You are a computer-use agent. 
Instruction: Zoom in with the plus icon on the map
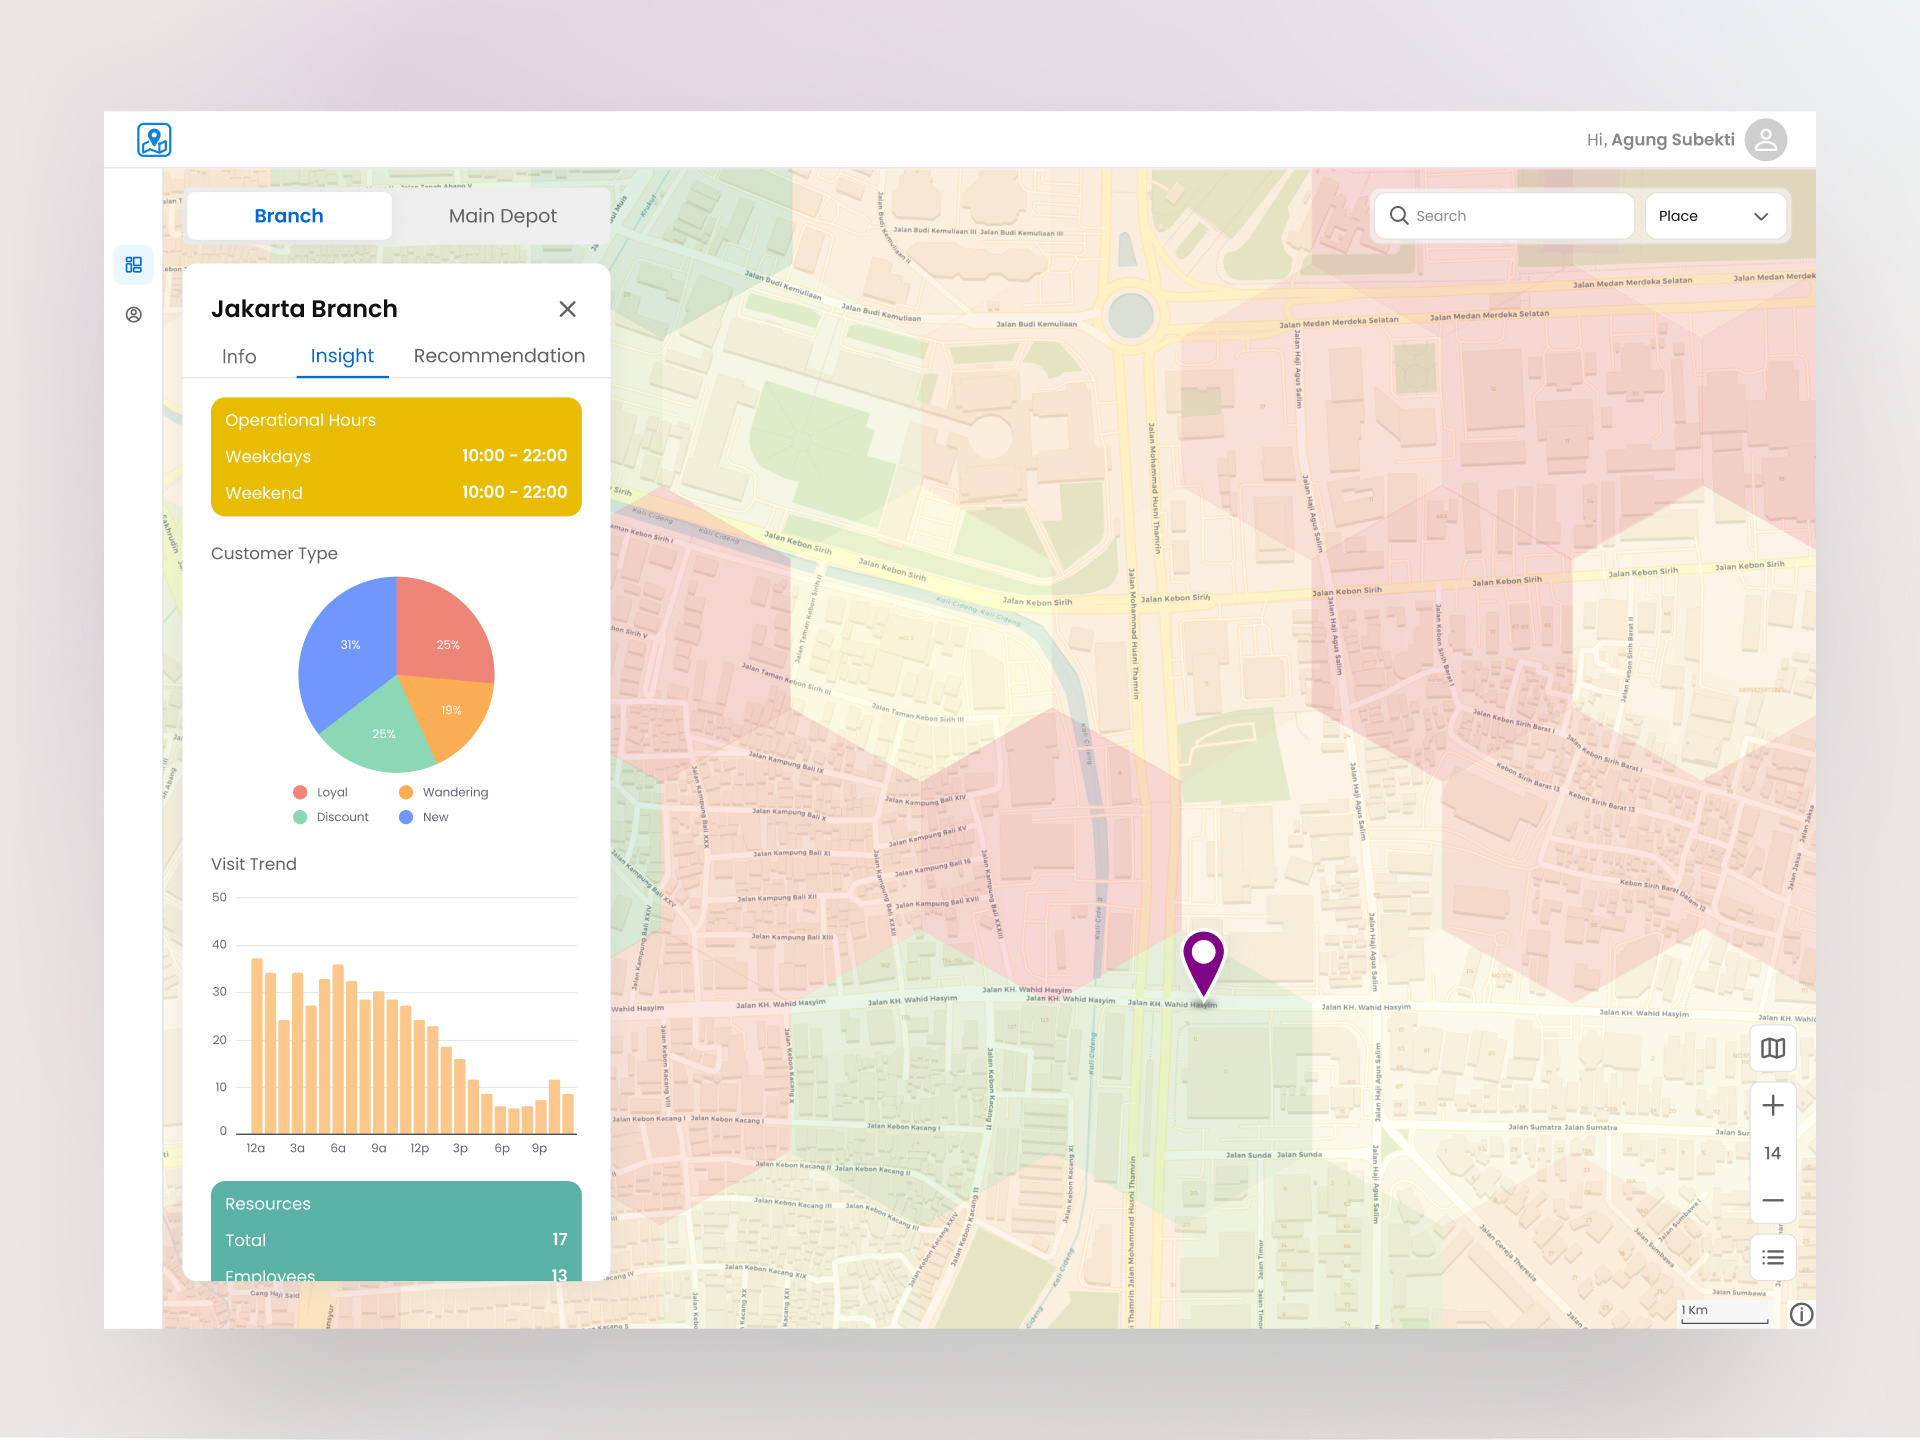pyautogui.click(x=1773, y=1105)
